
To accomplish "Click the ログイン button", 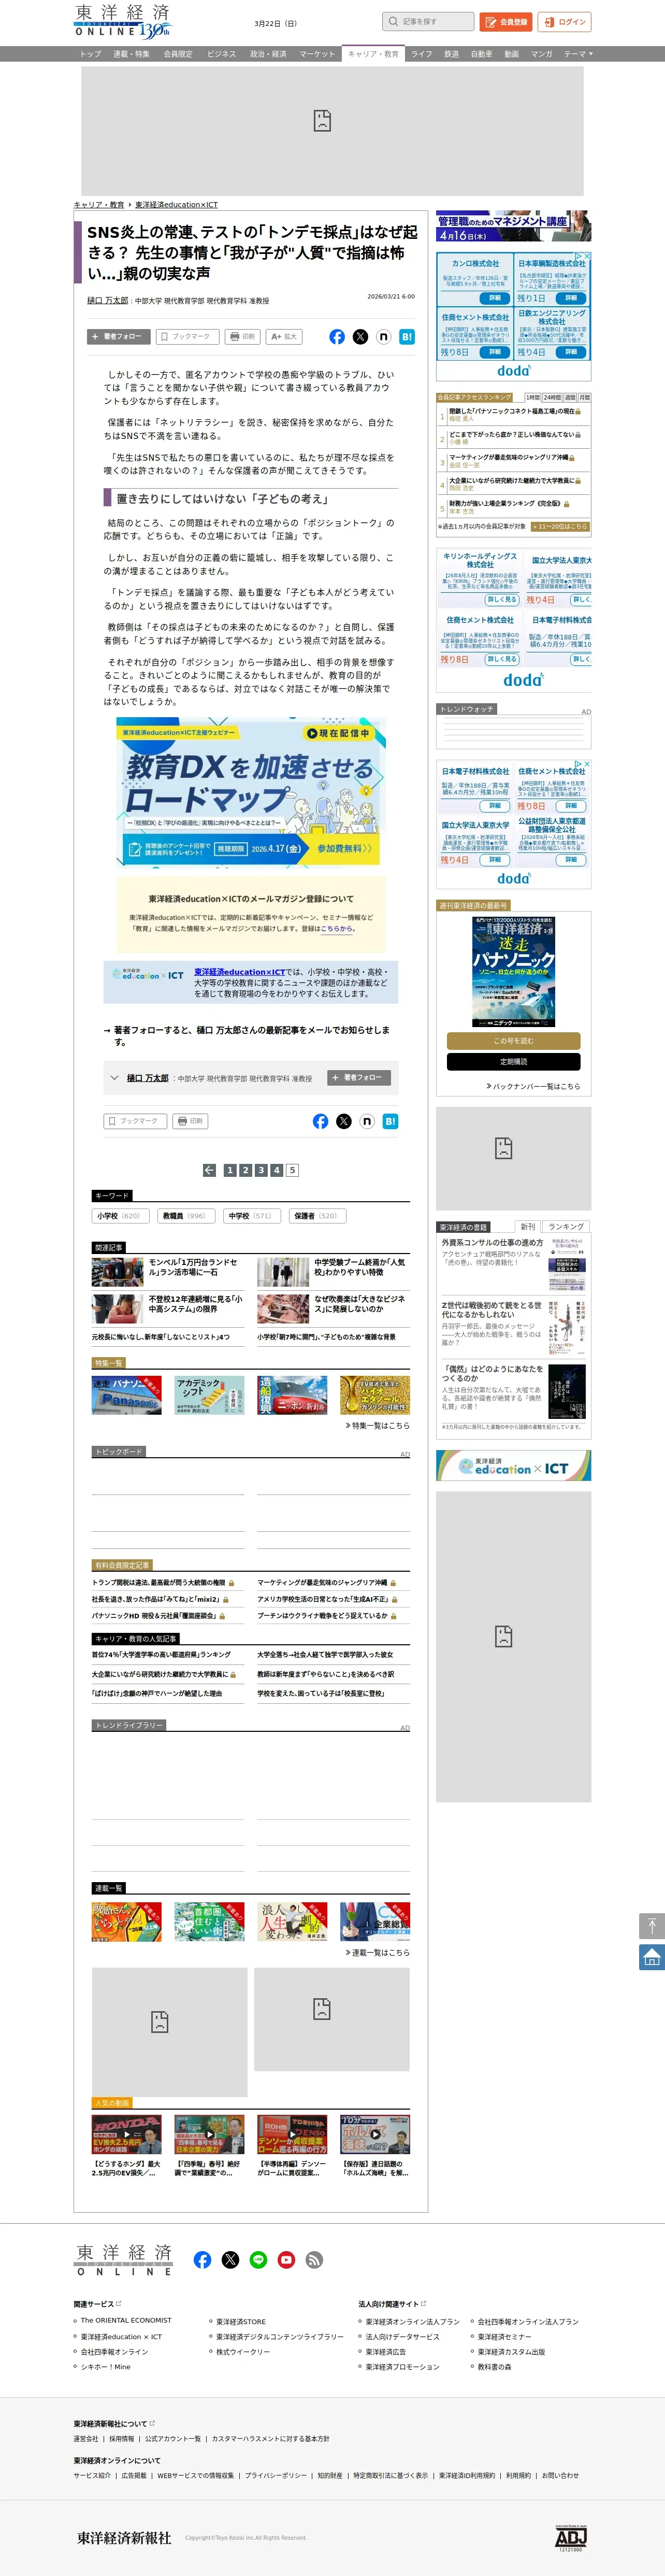I will pyautogui.click(x=565, y=22).
